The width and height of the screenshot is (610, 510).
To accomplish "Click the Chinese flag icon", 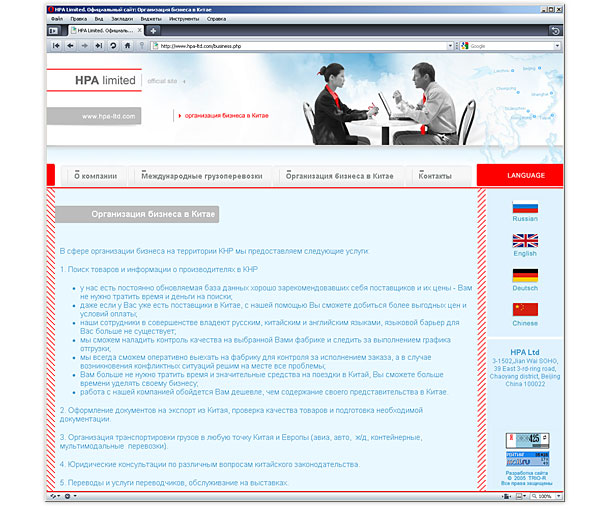I will tap(525, 310).
